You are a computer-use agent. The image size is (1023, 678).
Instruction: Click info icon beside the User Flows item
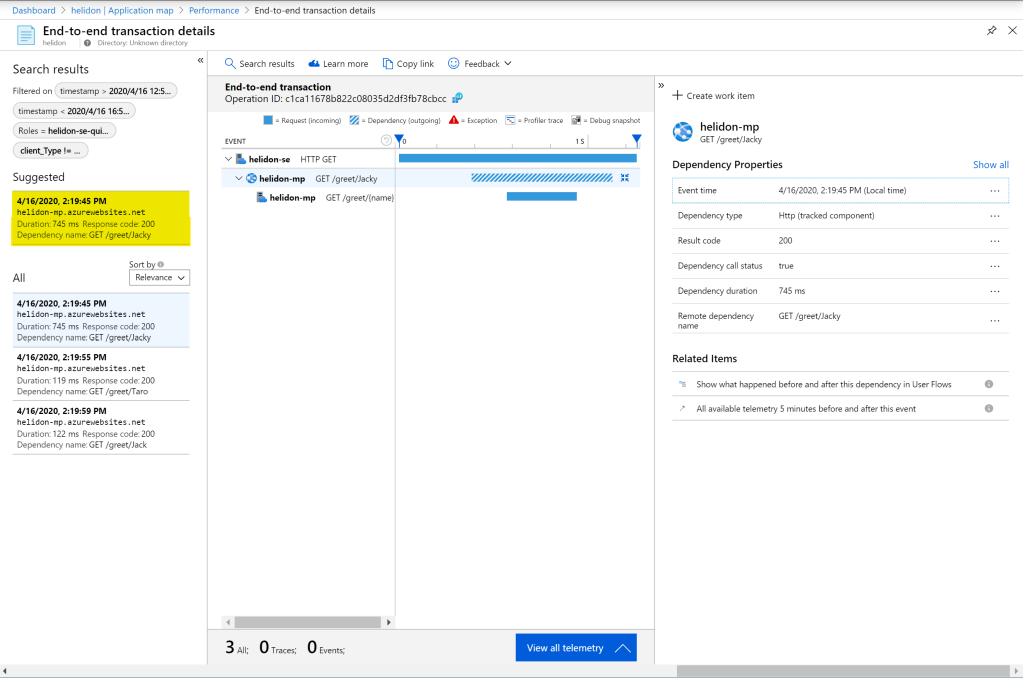(x=988, y=384)
